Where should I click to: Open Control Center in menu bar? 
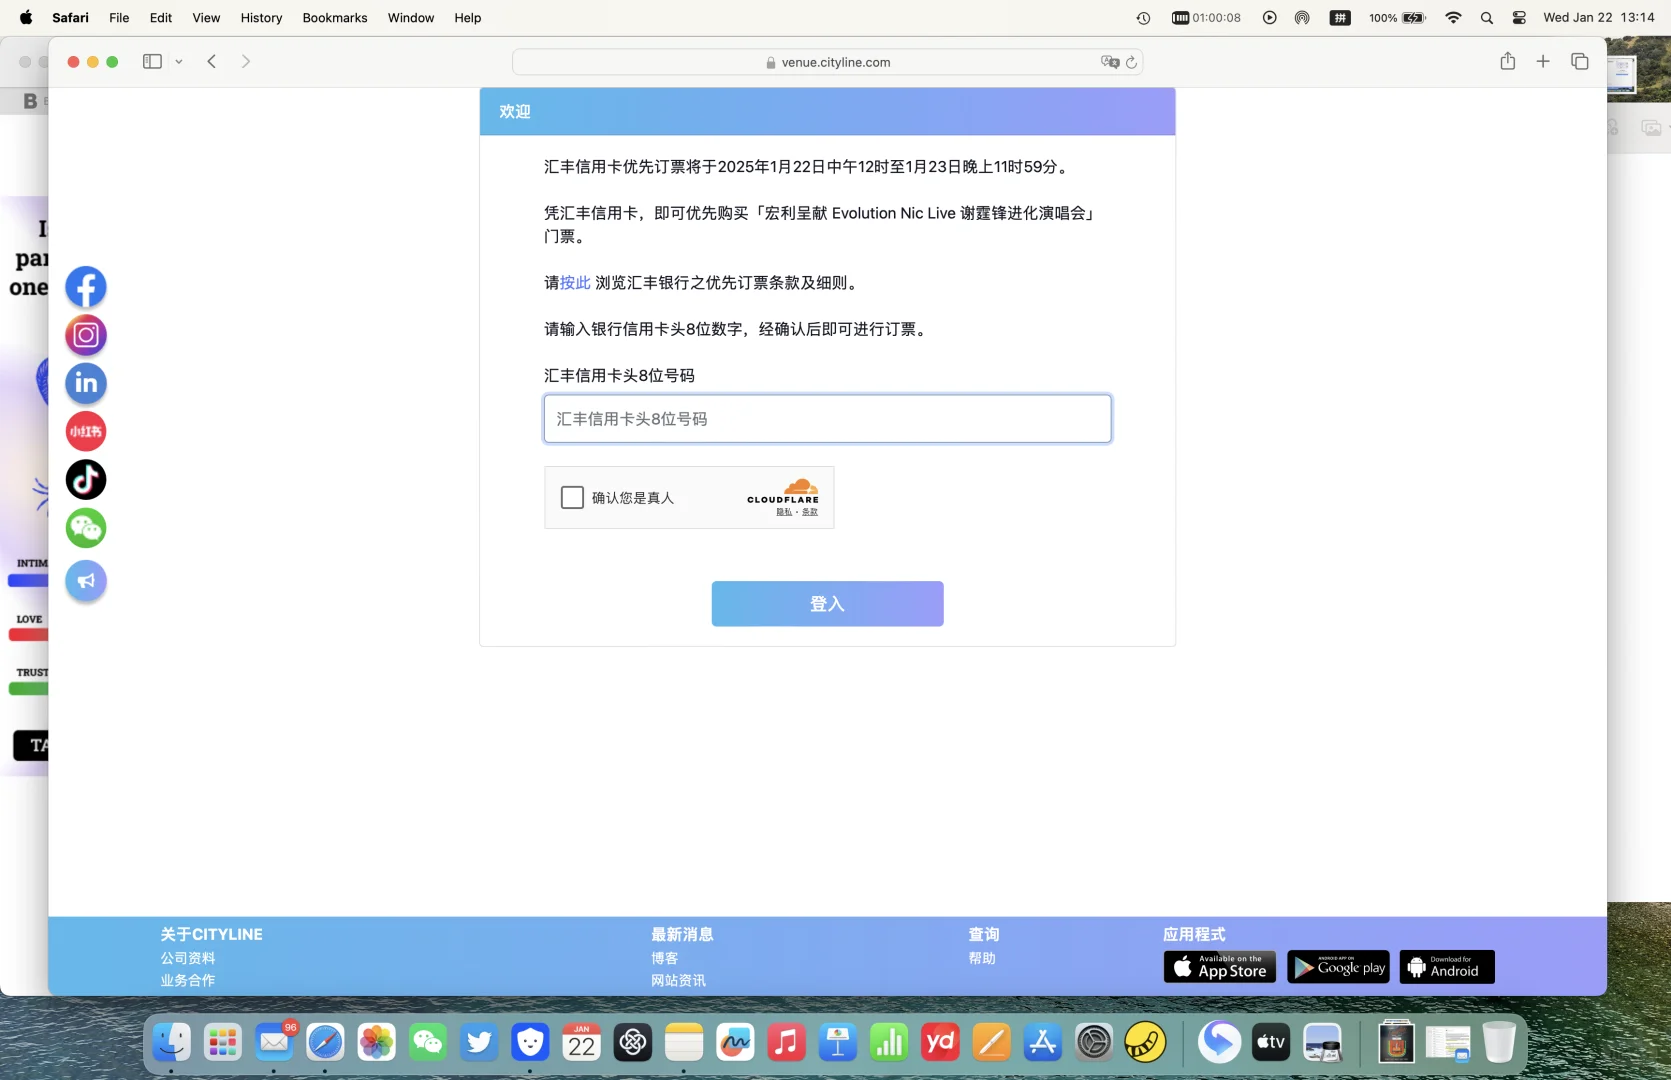(x=1519, y=18)
